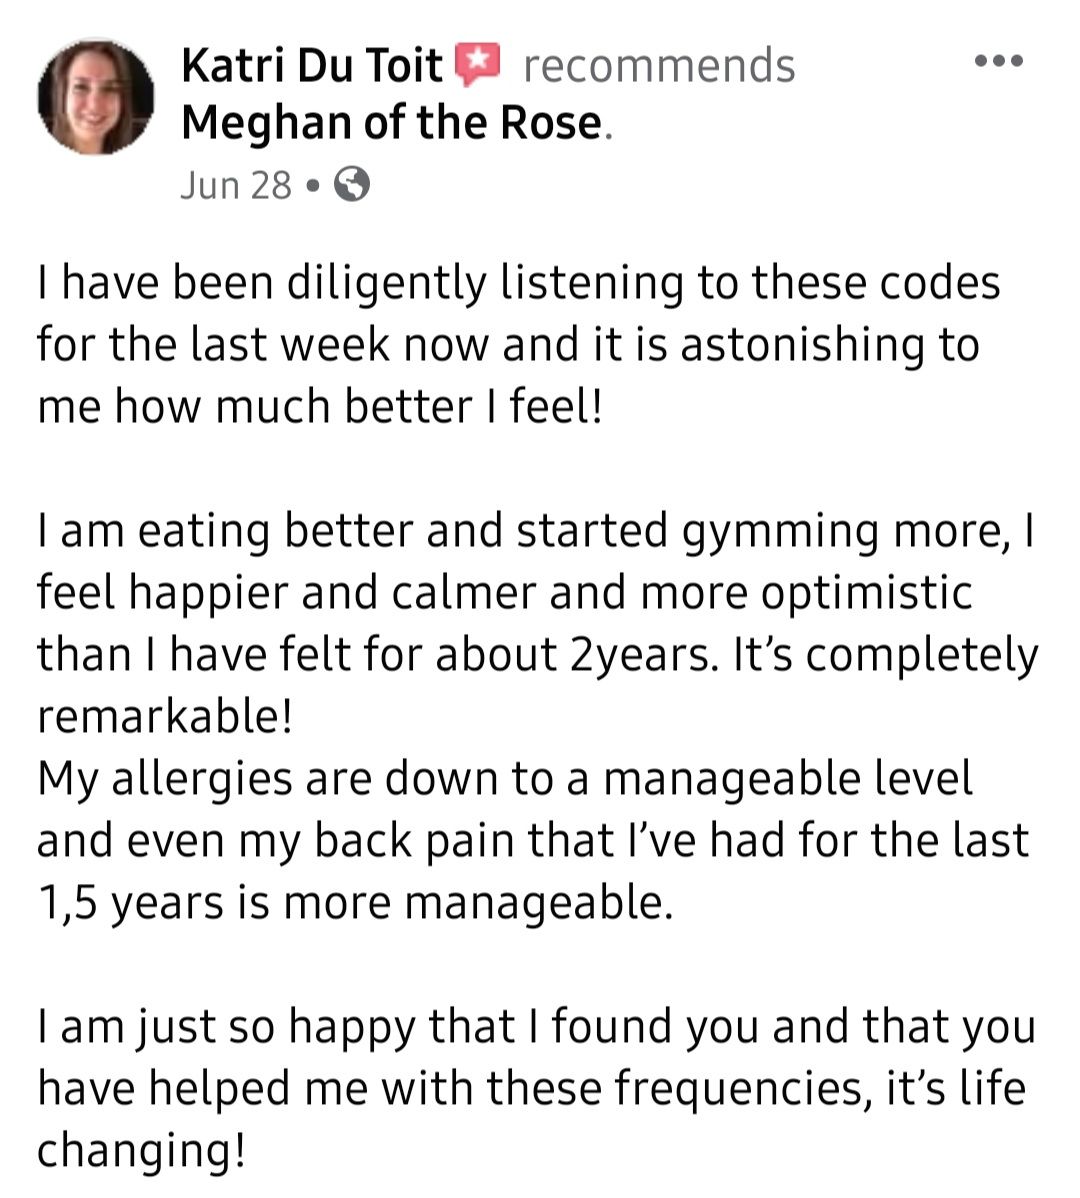The image size is (1080, 1198).
Task: Visit the Meghan of the Rose page
Action: (393, 123)
